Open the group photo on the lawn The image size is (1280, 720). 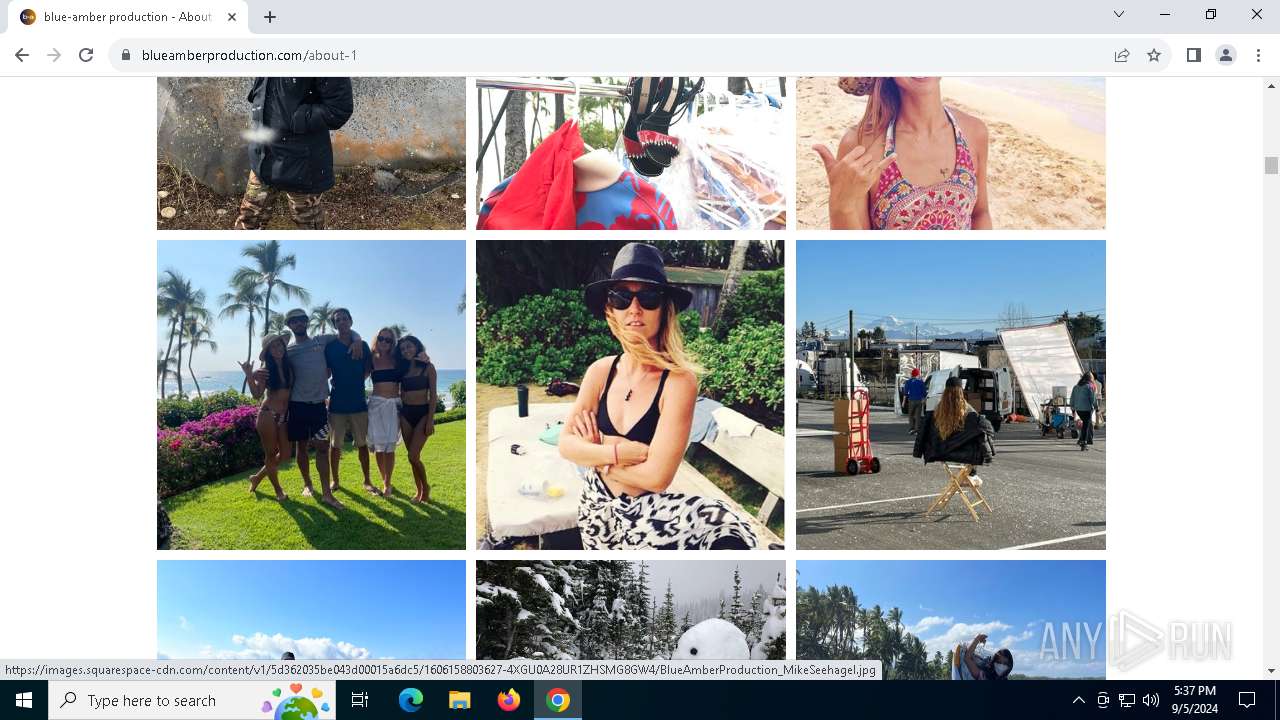point(311,395)
